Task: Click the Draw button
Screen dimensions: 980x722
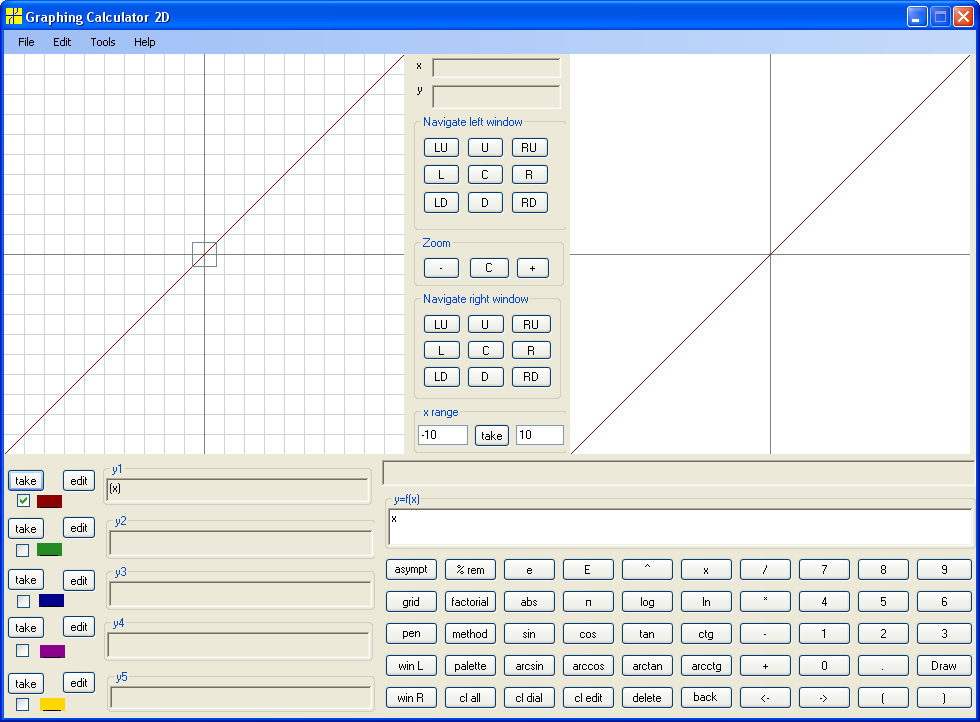Action: (x=944, y=666)
